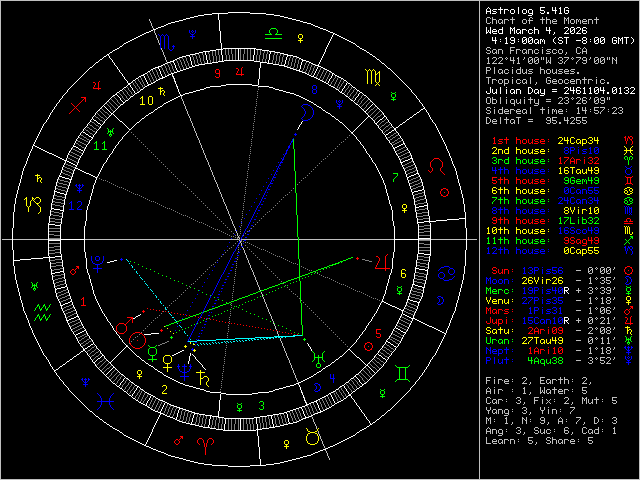Click the Saturn symbol ending the sidebar Satu row

629,330
